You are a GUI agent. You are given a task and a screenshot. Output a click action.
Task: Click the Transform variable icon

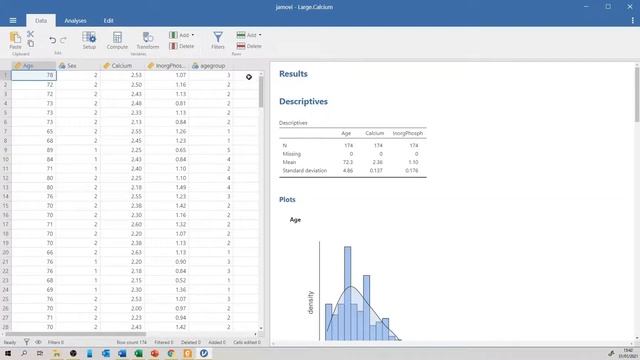click(147, 40)
